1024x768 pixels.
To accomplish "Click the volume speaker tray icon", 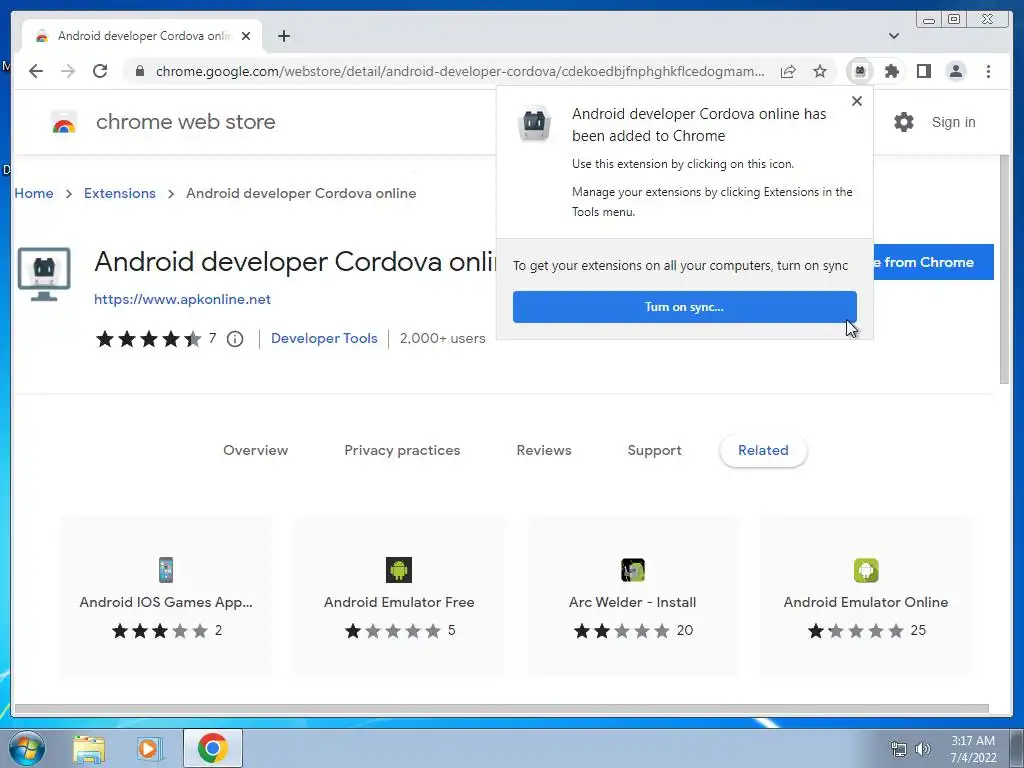I will pos(923,749).
